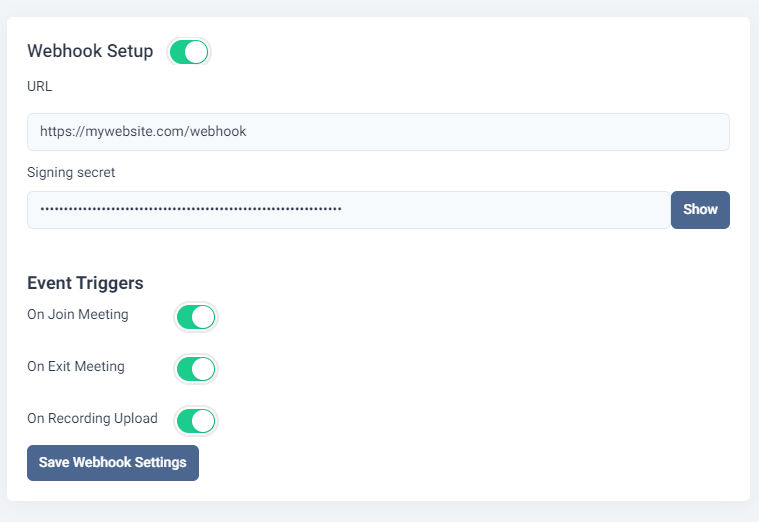Turn off On Exit Meeting toggle
This screenshot has width=759, height=522.
pyautogui.click(x=196, y=369)
